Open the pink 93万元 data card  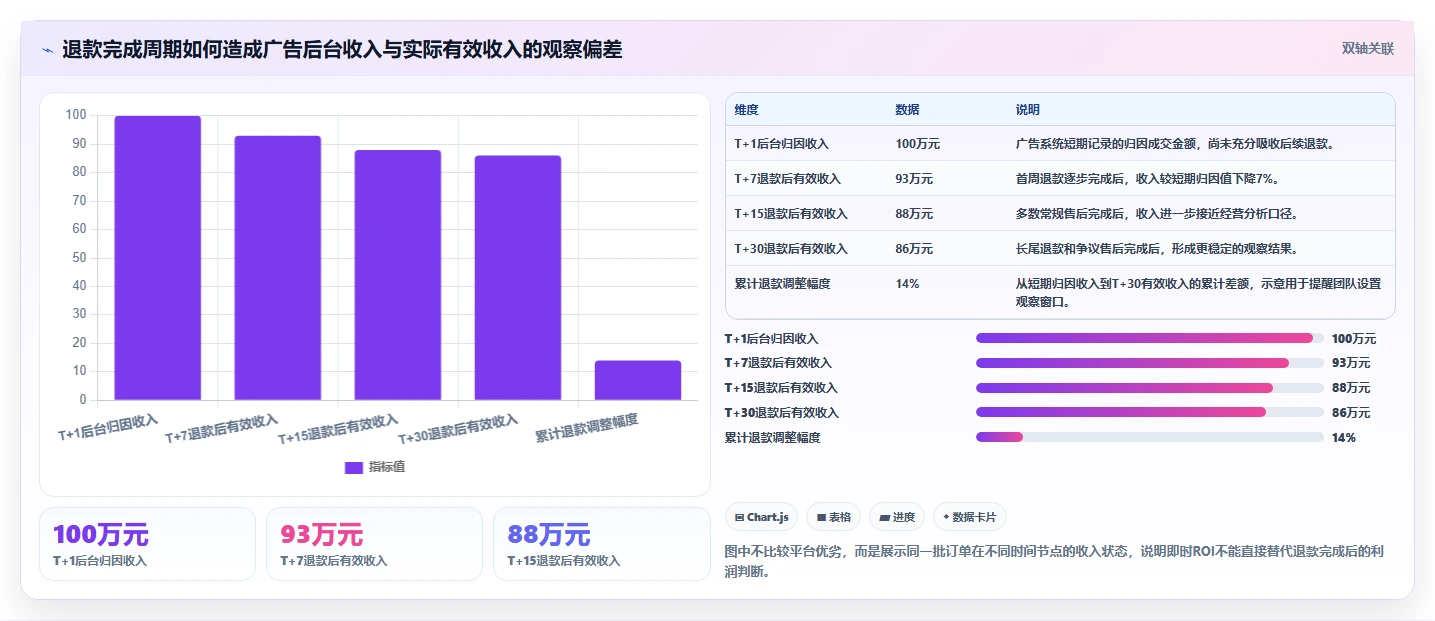(375, 544)
